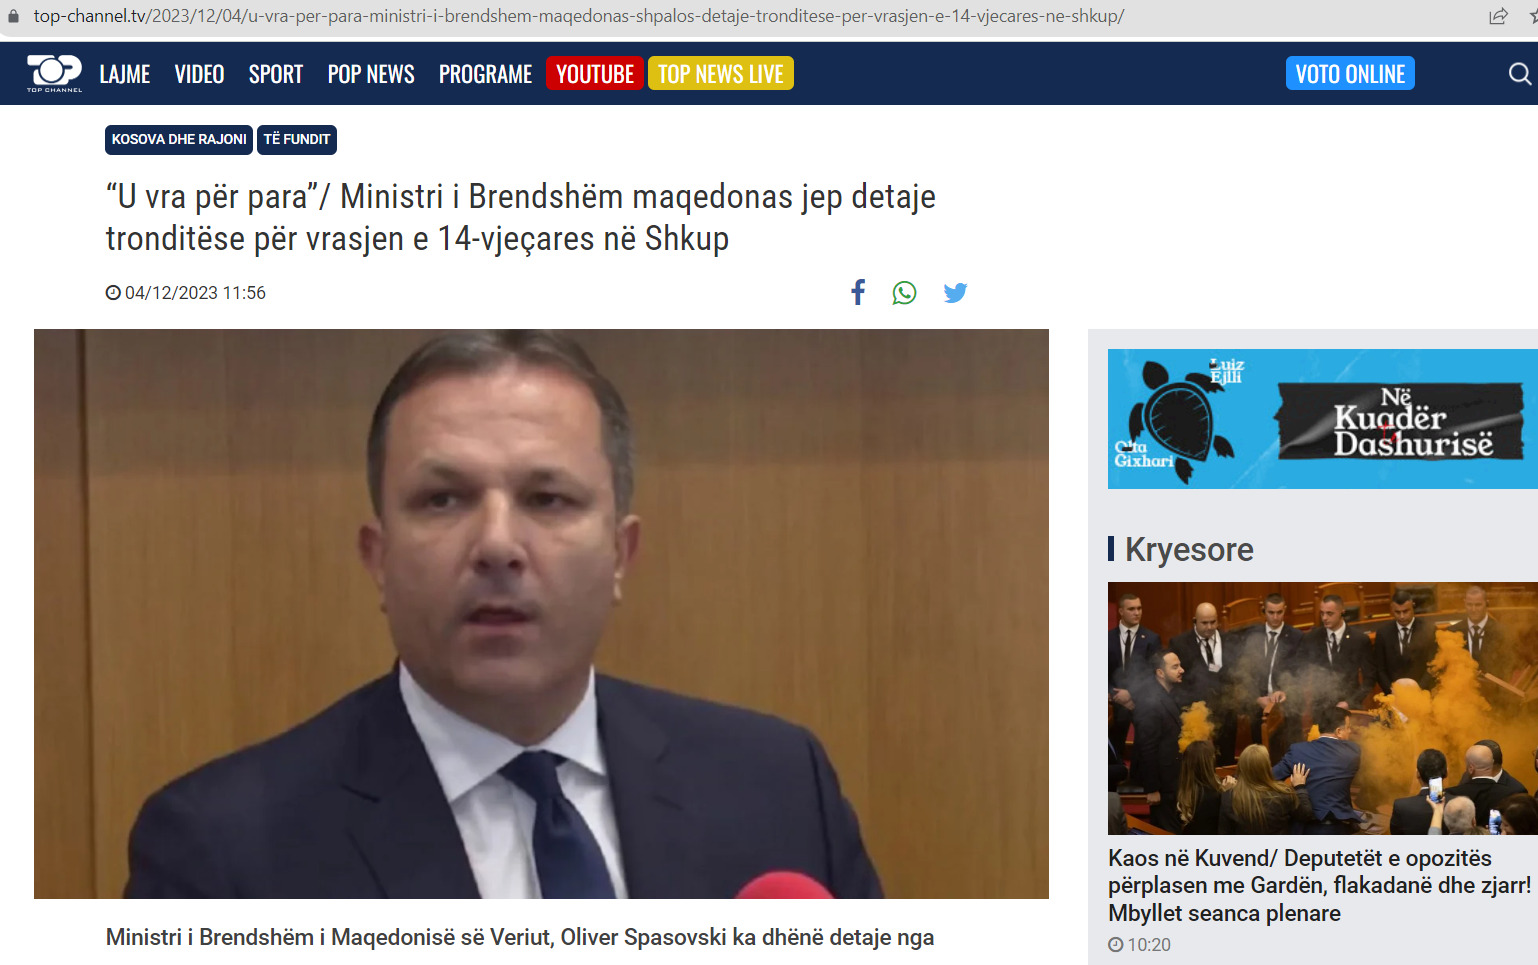The width and height of the screenshot is (1538, 965).
Task: Select the TË FUNDIT tag
Action: point(297,140)
